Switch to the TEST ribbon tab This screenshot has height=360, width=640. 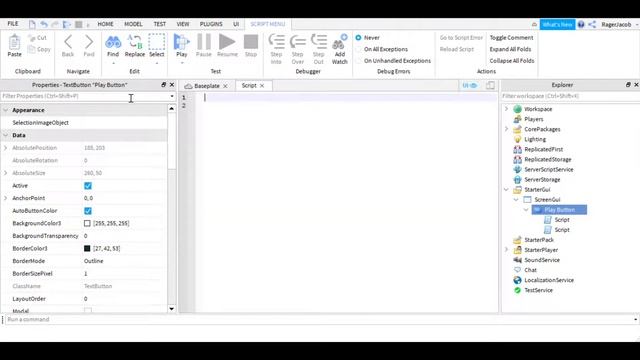click(160, 24)
